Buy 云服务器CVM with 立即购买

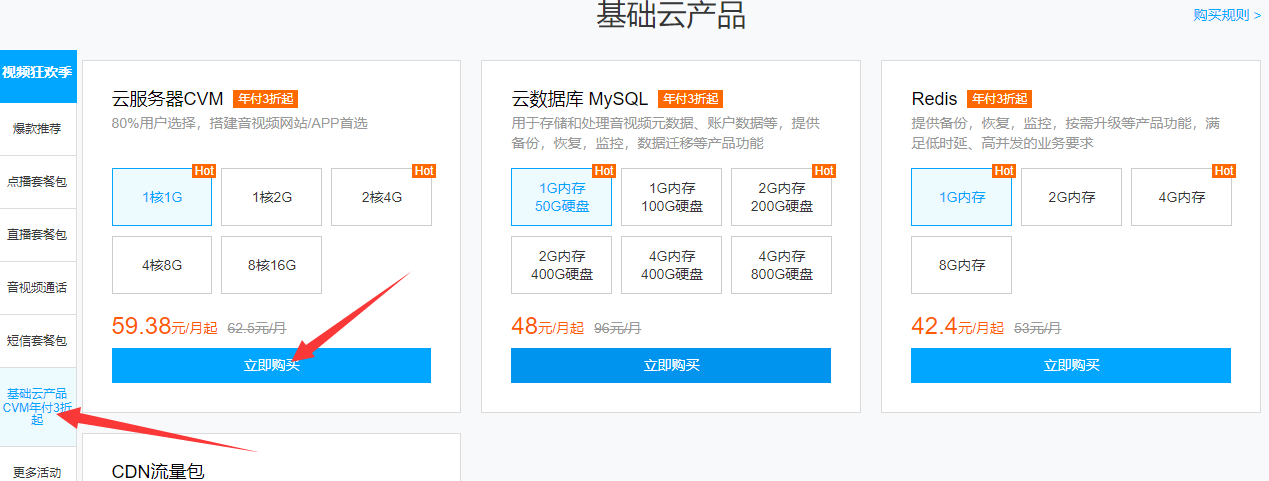271,365
